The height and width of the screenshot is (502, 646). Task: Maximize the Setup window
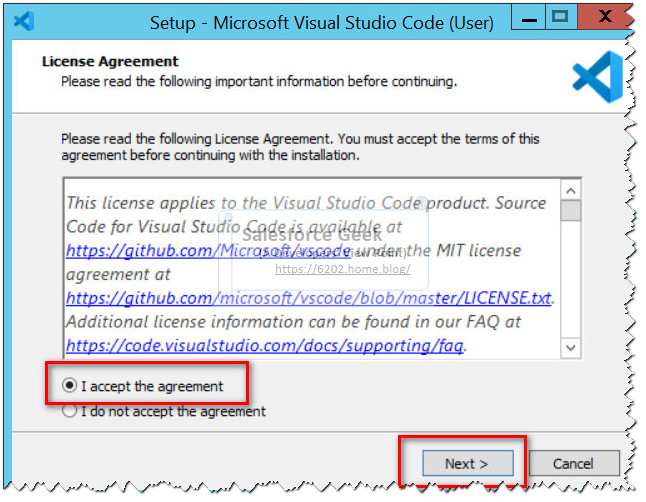559,16
